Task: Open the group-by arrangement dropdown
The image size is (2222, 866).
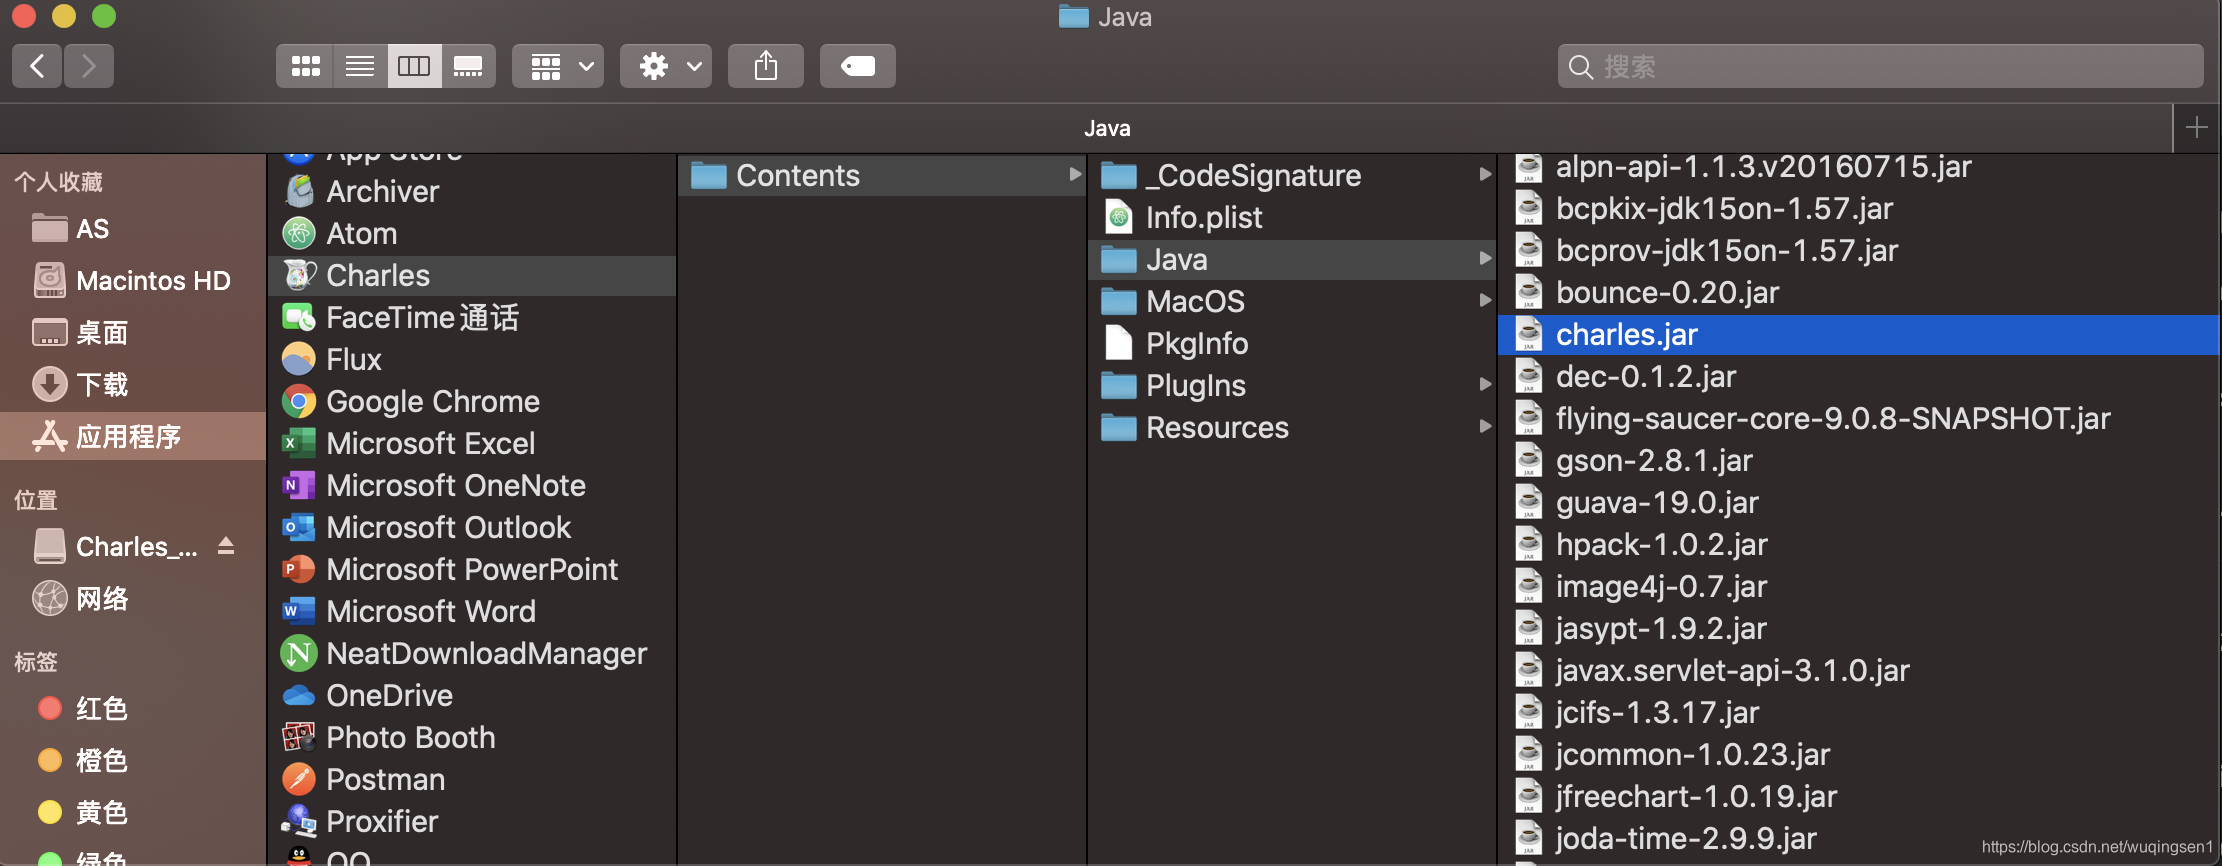Action: pyautogui.click(x=558, y=66)
